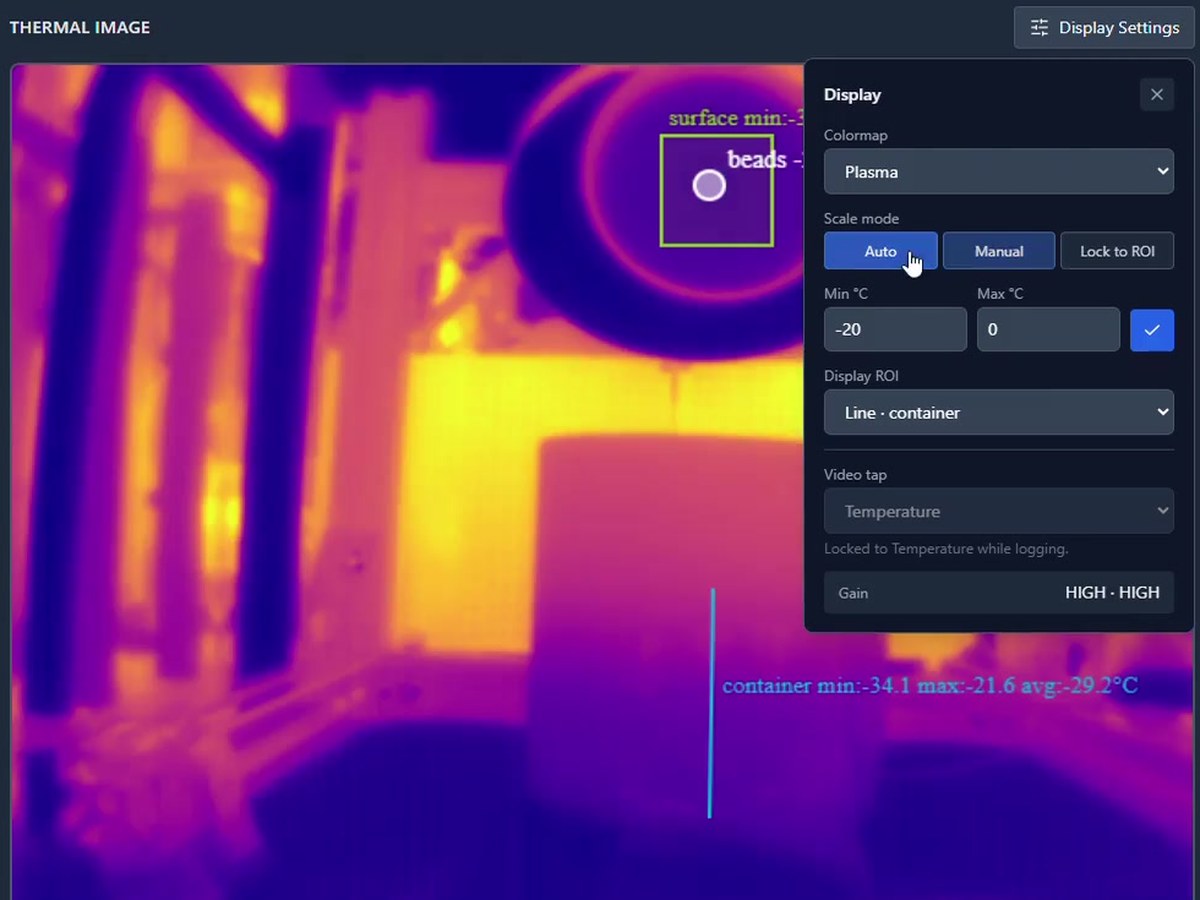Click the Gain HIGH · HIGH value

1112,593
